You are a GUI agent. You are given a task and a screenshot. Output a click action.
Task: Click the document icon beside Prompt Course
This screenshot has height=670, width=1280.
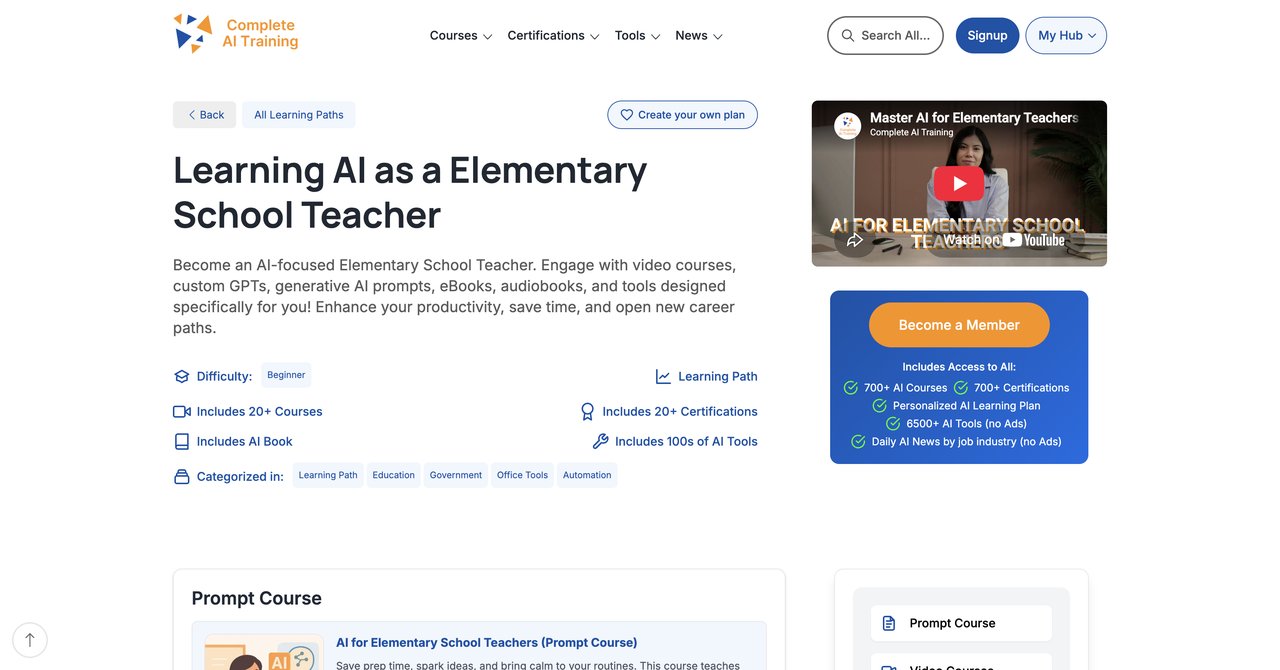(x=889, y=623)
